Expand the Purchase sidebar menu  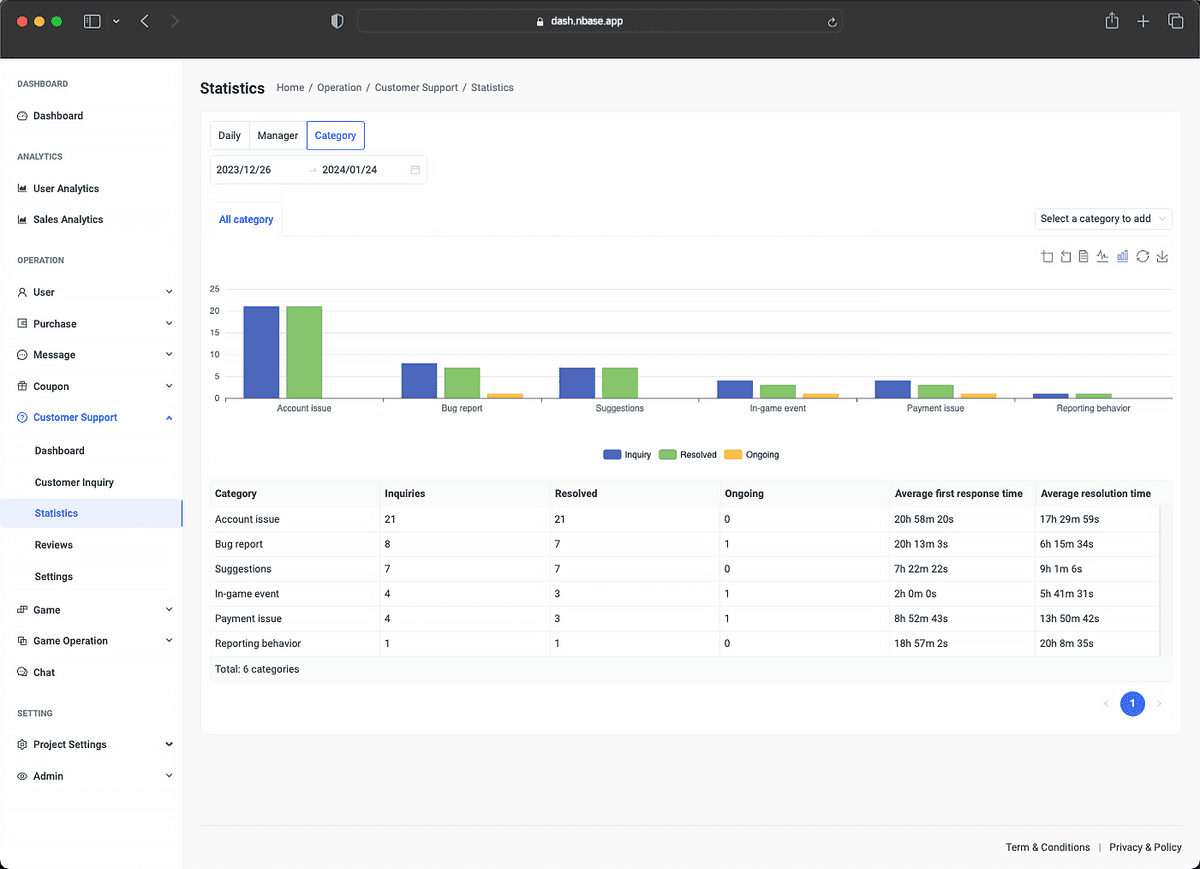point(95,324)
